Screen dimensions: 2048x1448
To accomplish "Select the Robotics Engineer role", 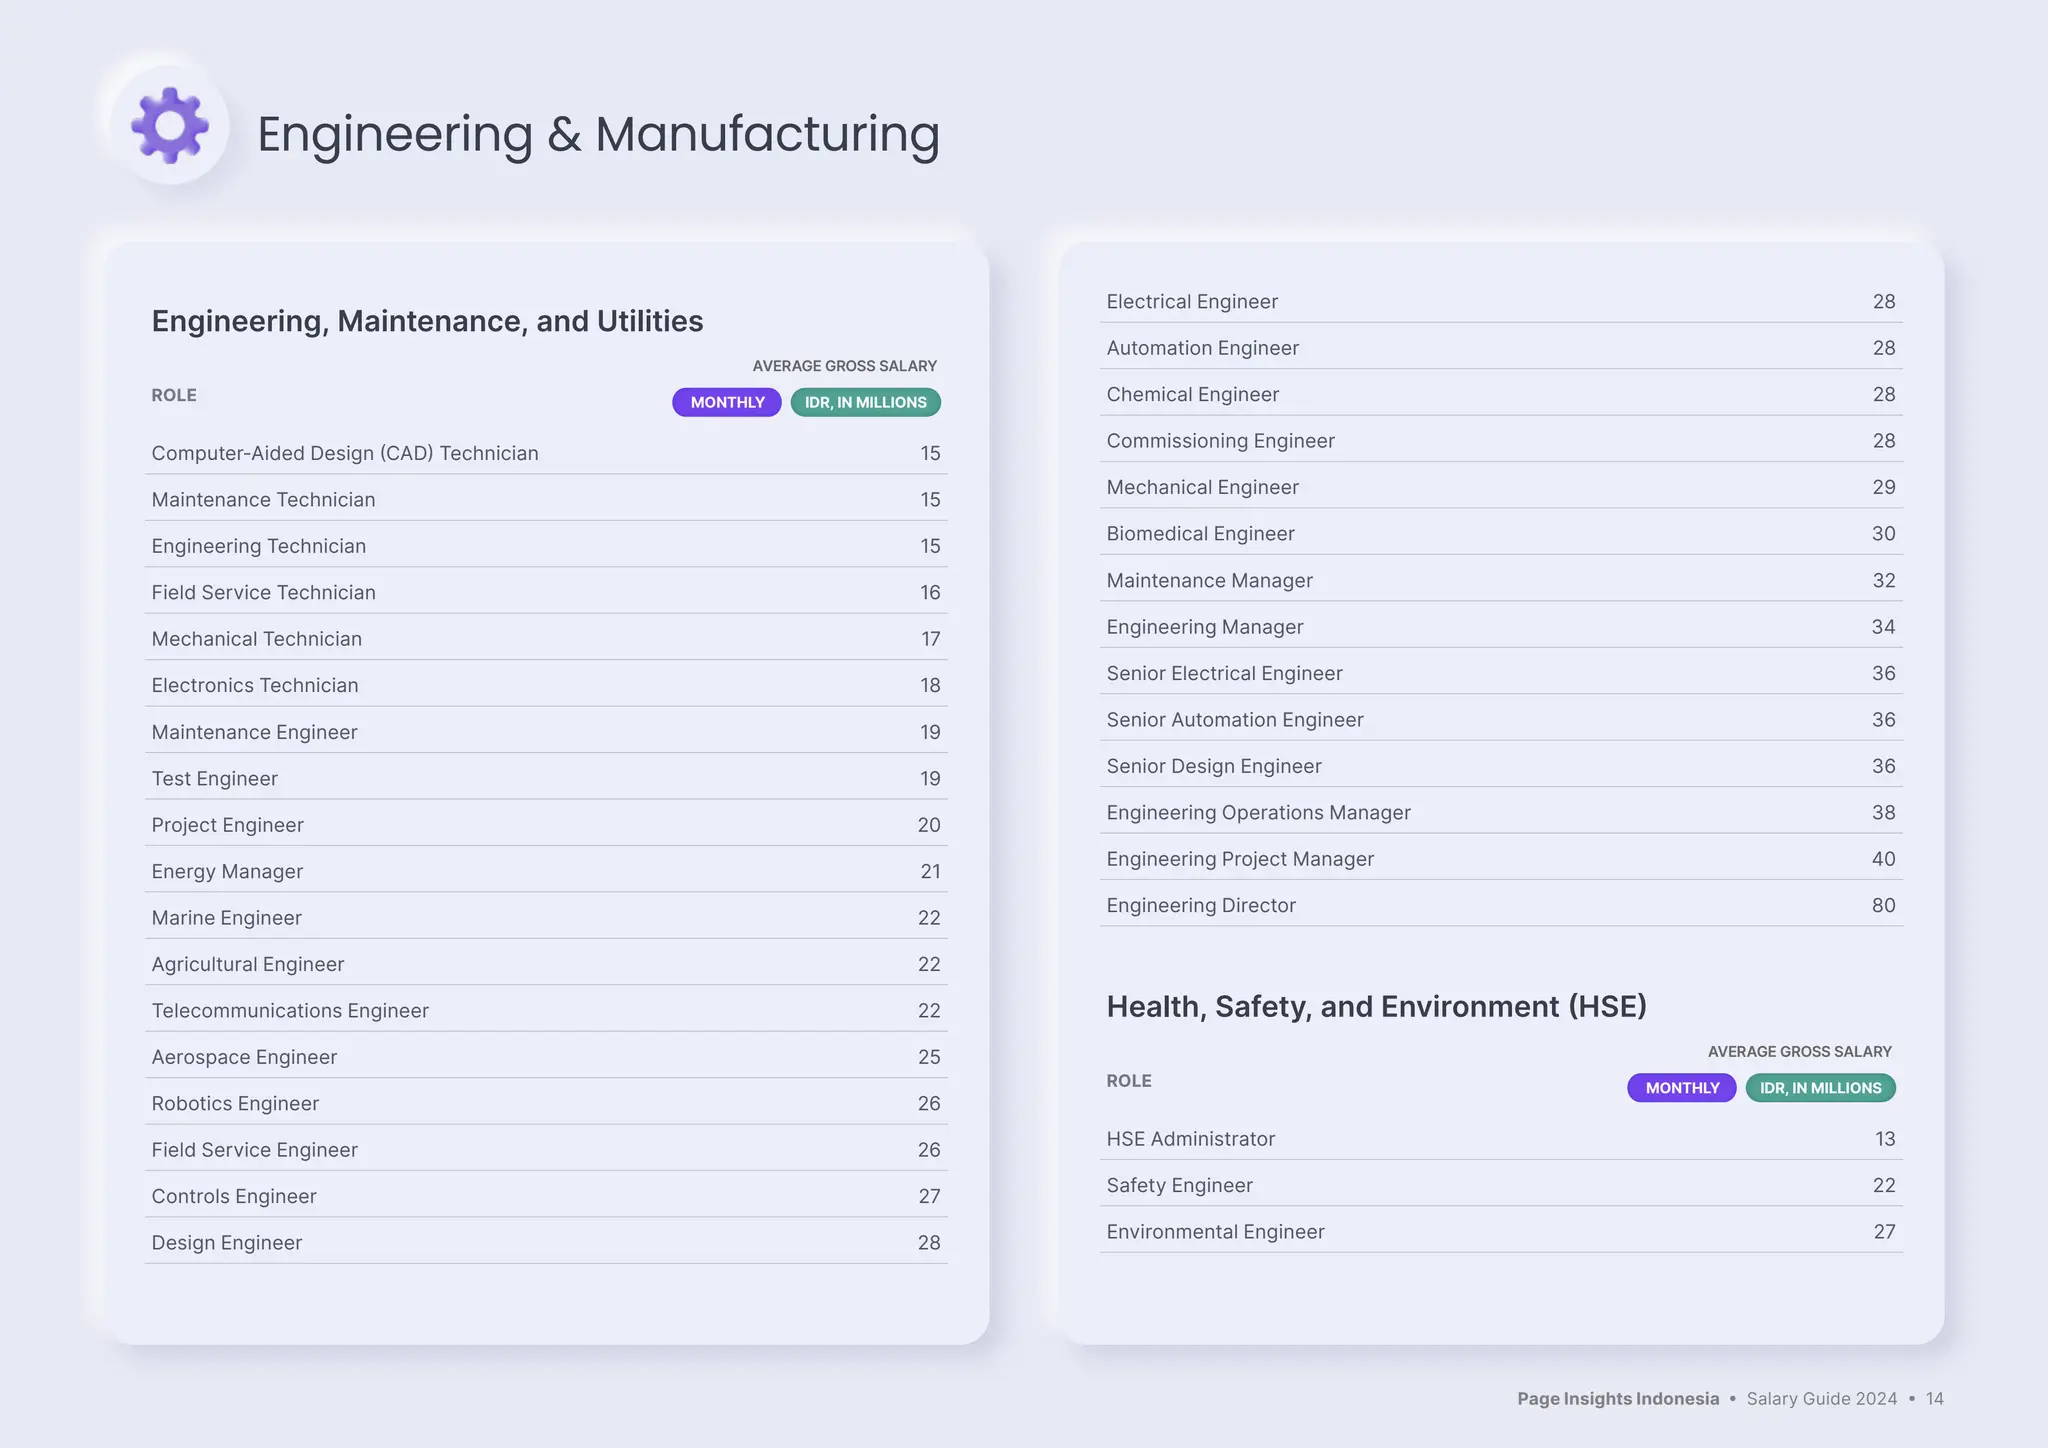I will (235, 1104).
